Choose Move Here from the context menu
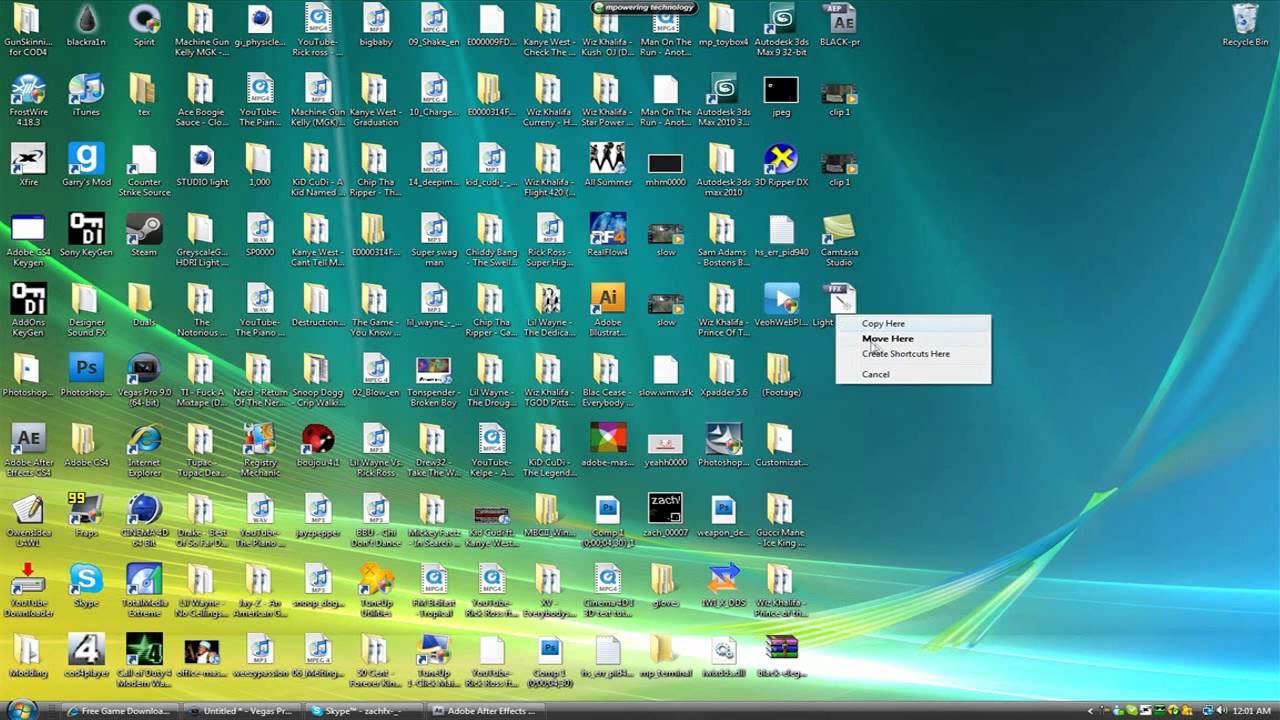Image resolution: width=1280 pixels, height=720 pixels. pyautogui.click(x=887, y=338)
